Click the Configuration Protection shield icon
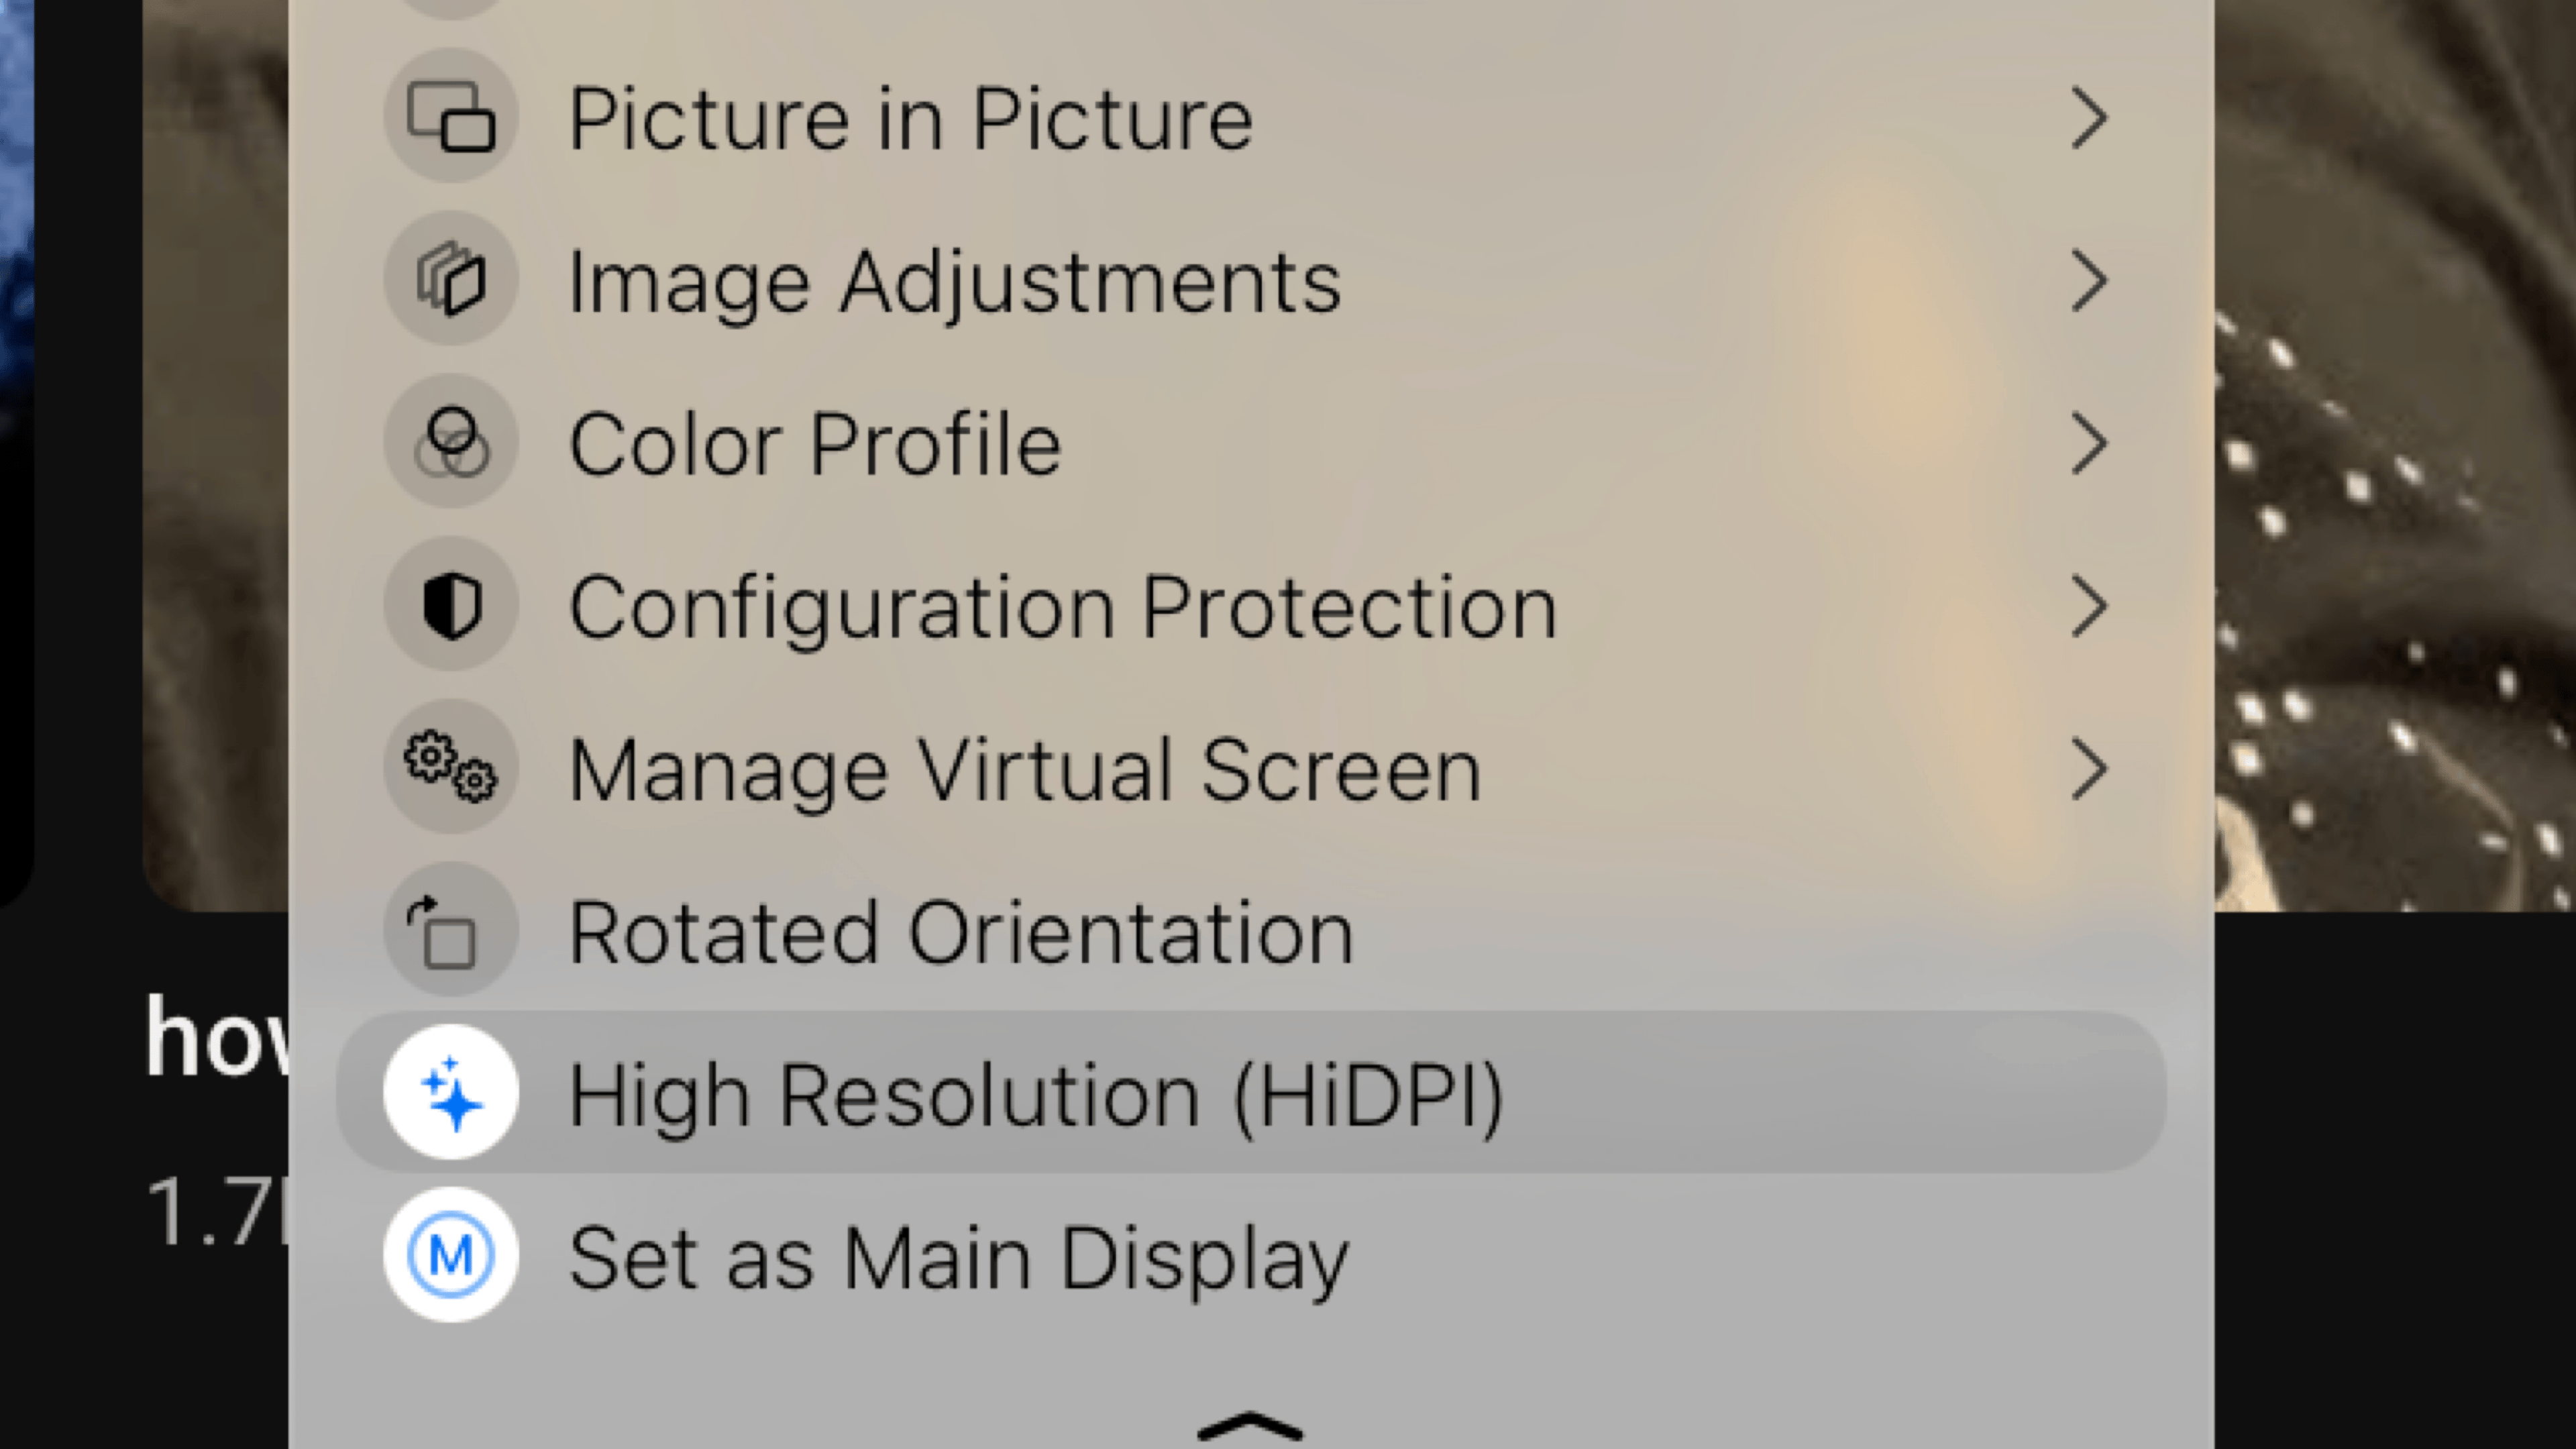The image size is (2576, 1449). pos(451,605)
